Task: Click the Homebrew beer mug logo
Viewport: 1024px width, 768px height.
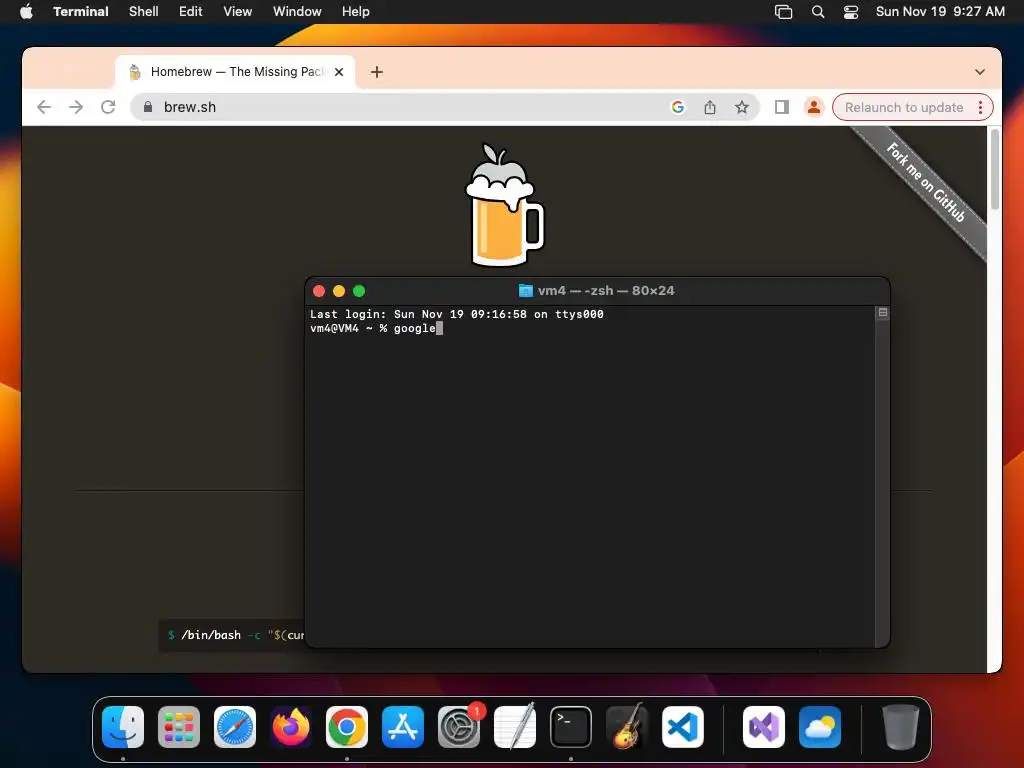Action: [504, 204]
